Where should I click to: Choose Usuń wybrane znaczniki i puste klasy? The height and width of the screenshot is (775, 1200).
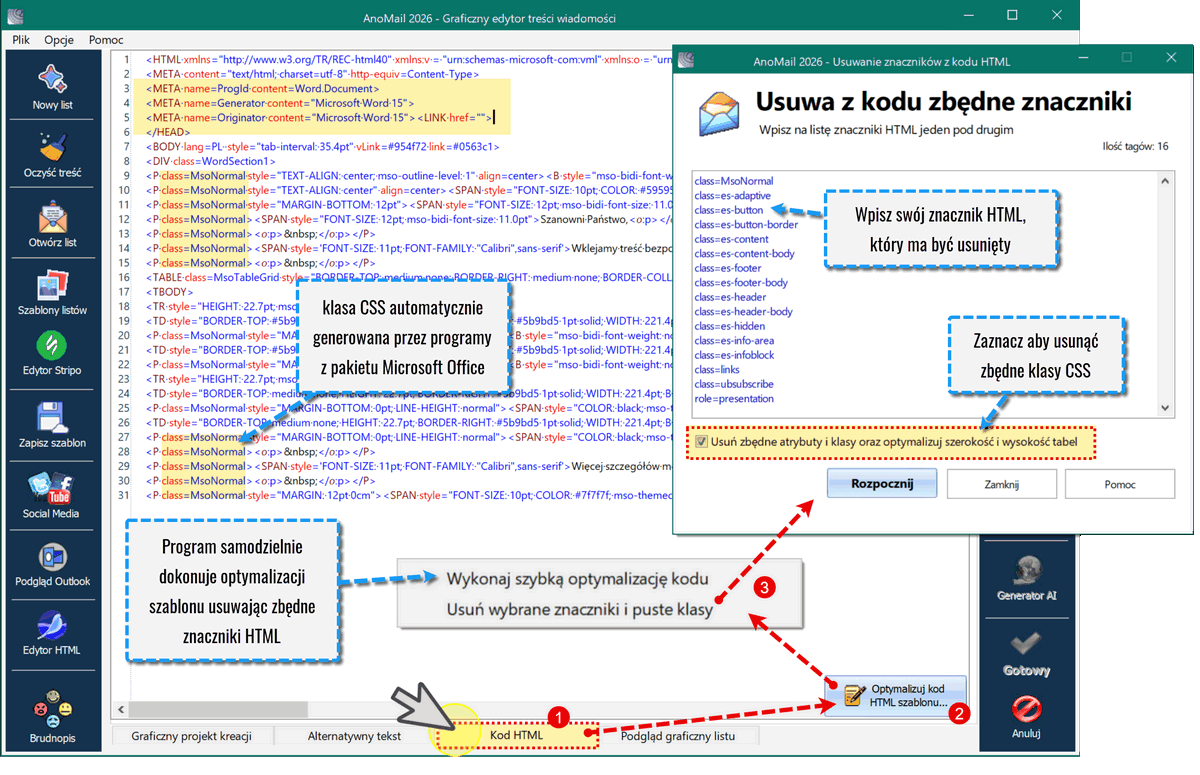coord(579,610)
